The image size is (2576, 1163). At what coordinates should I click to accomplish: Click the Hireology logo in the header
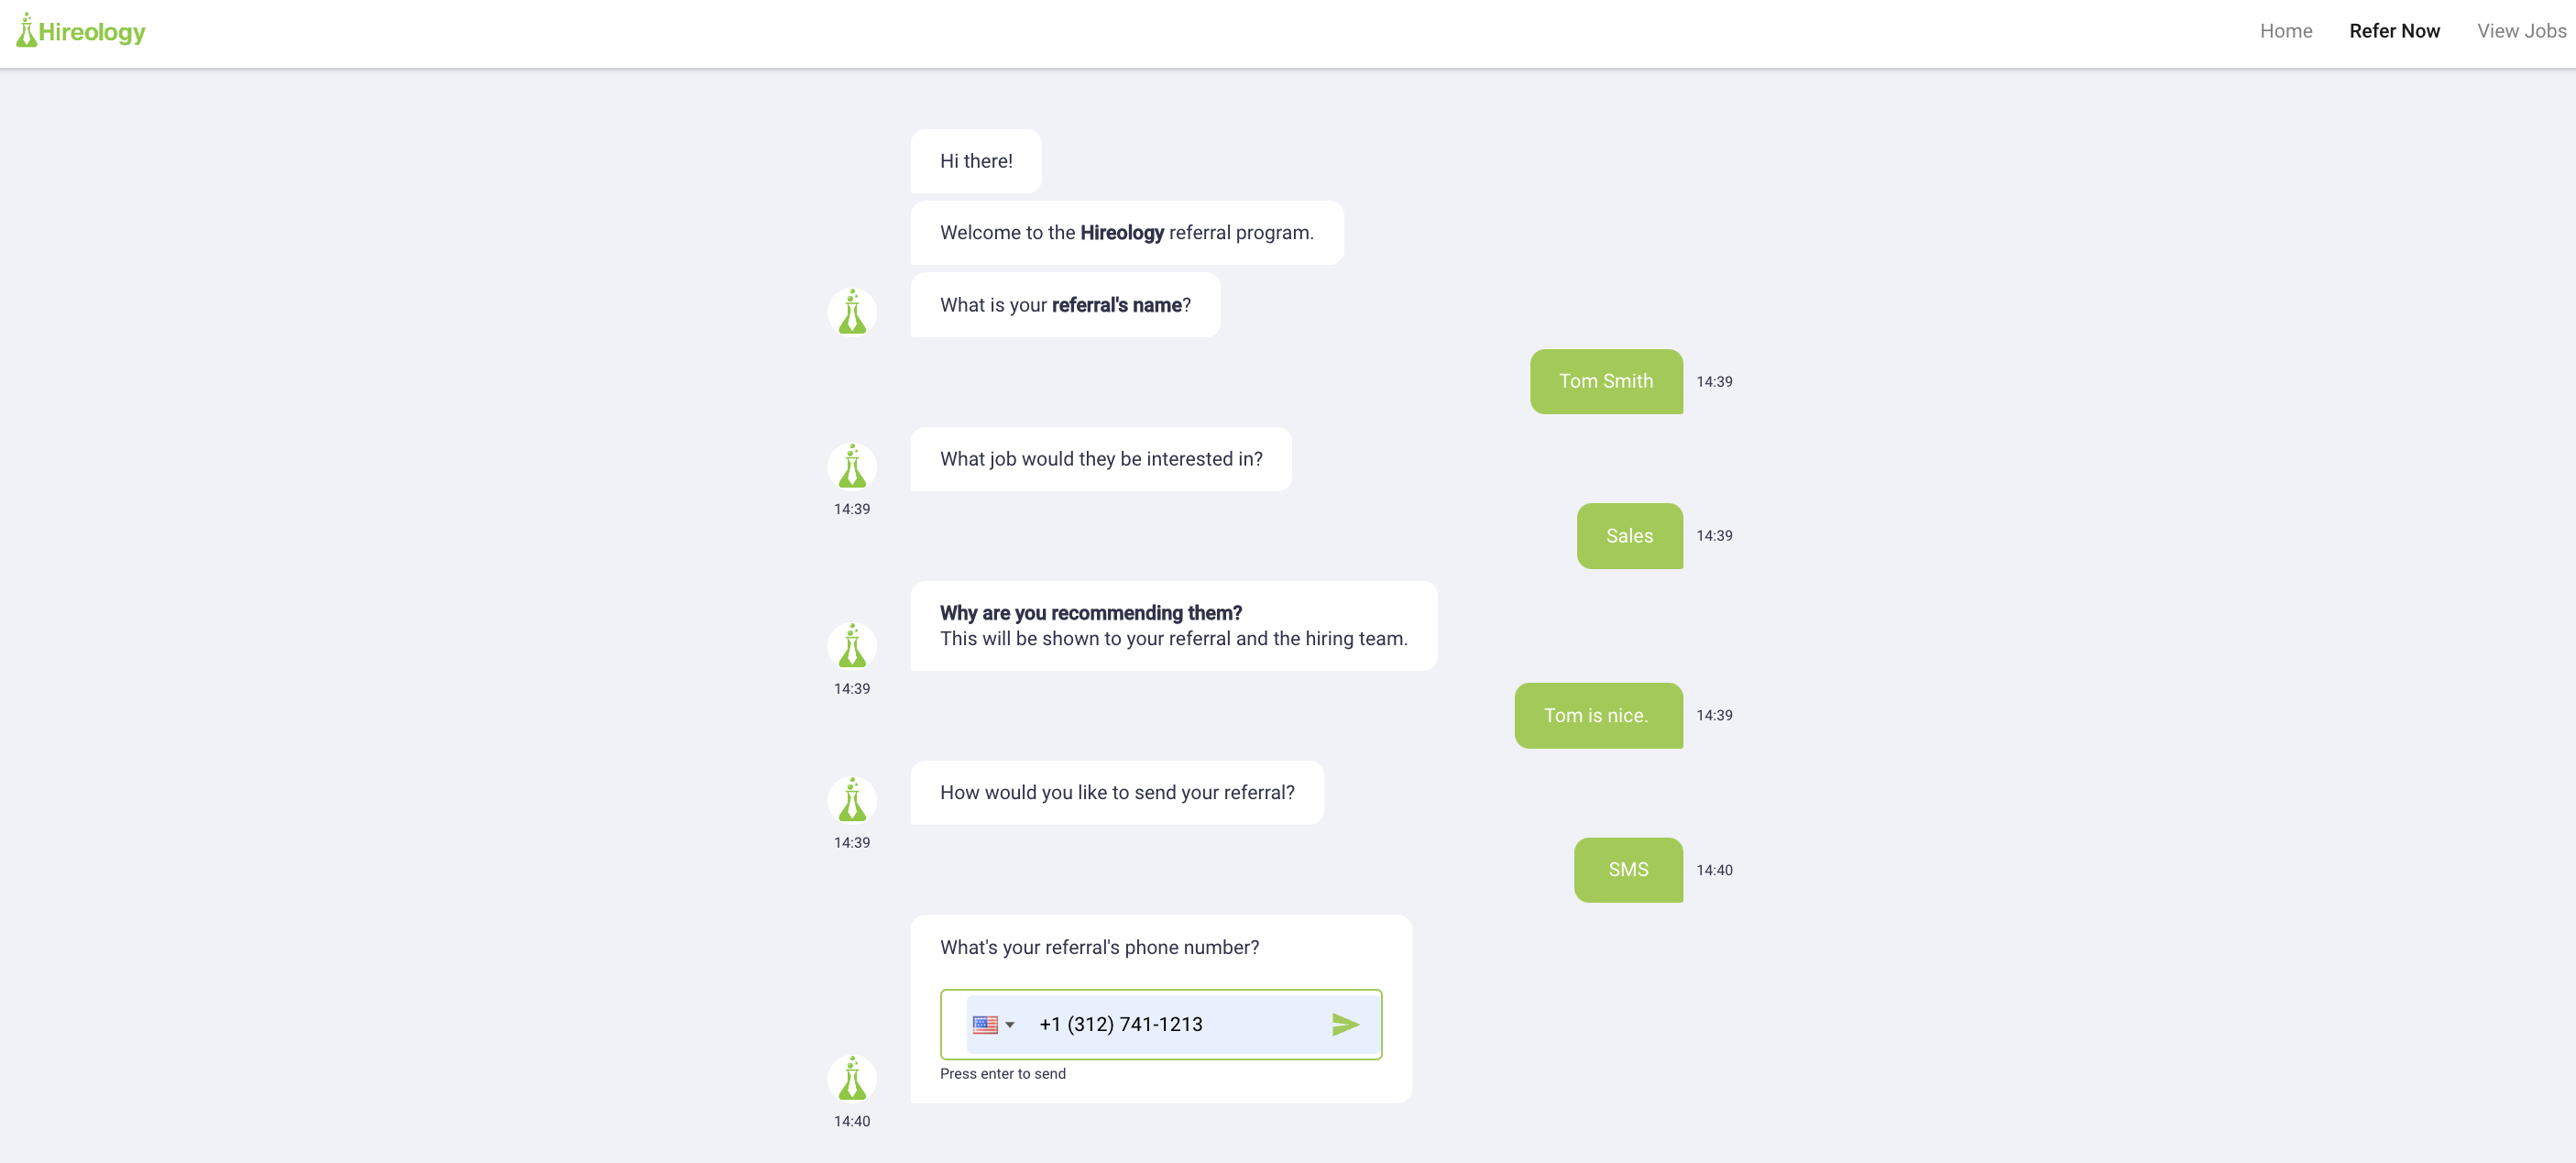(x=80, y=31)
